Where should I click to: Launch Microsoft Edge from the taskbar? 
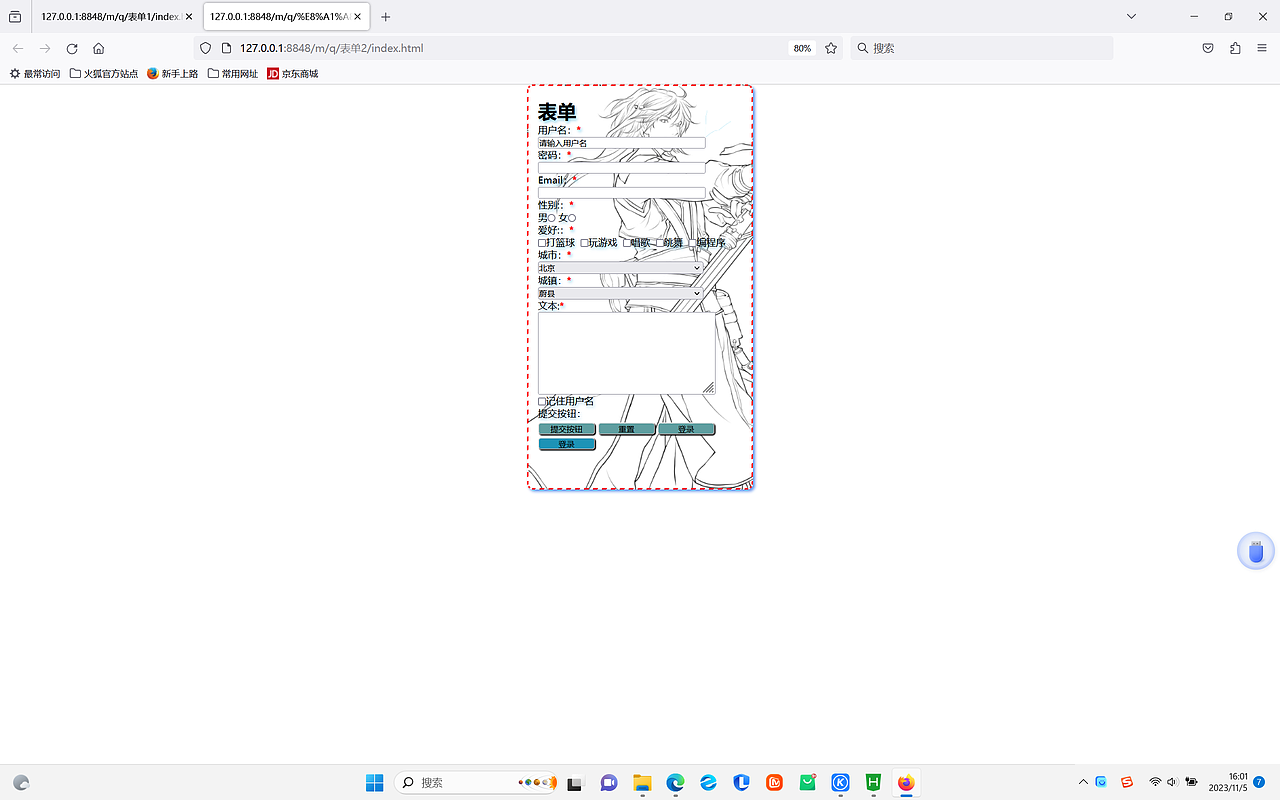point(675,782)
